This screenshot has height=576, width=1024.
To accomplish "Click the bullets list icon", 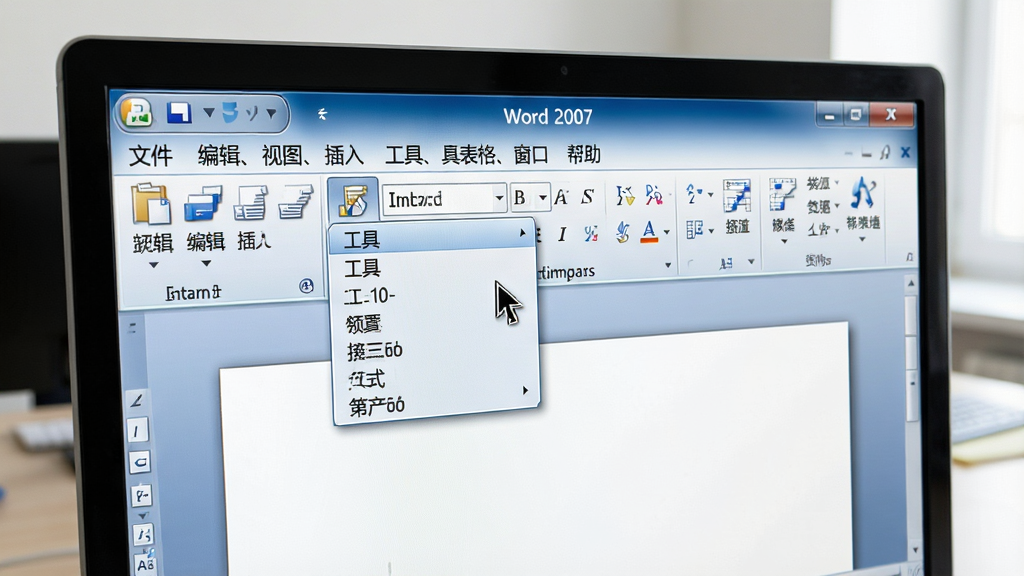I will [694, 194].
